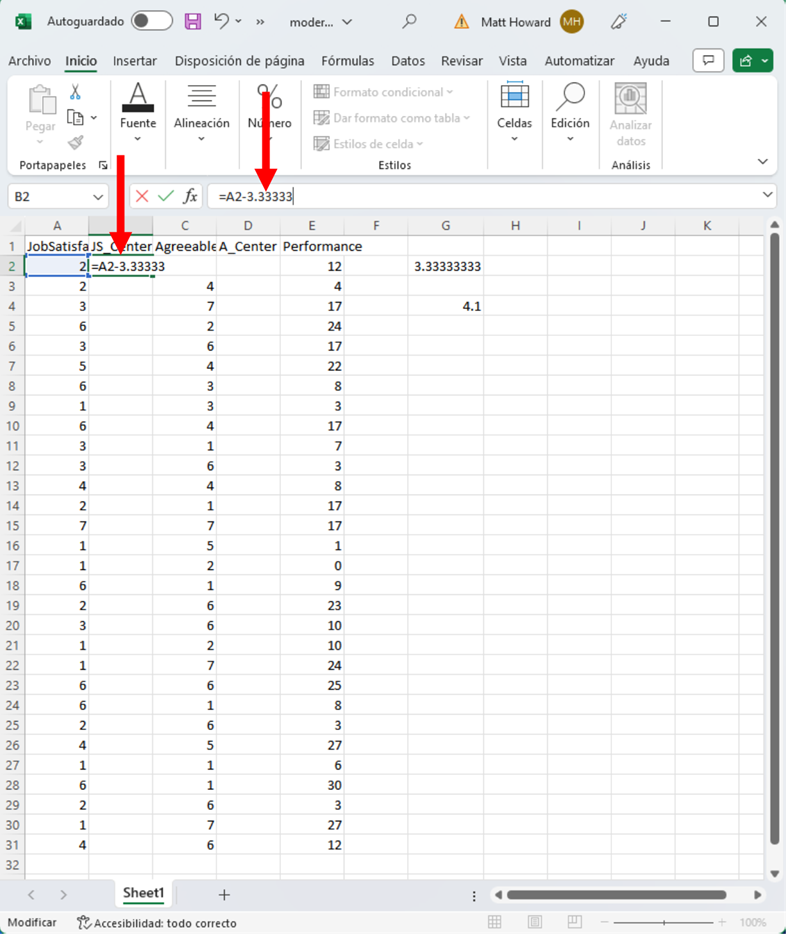
Task: Add a new sheet with plus icon
Action: [224, 894]
